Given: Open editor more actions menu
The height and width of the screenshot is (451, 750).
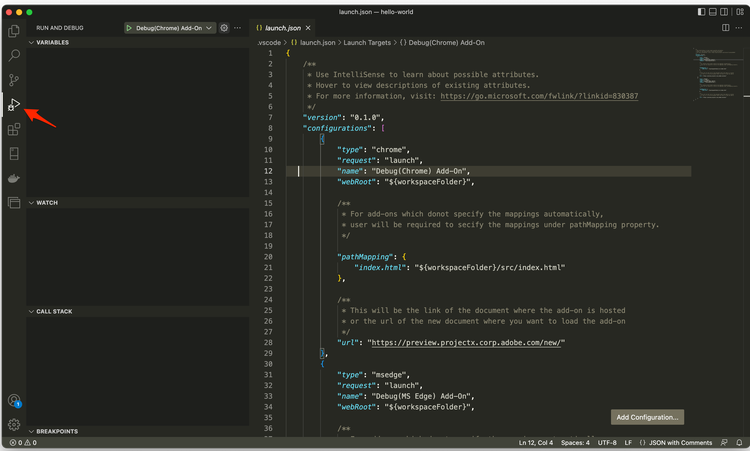Looking at the screenshot, I should tap(739, 28).
